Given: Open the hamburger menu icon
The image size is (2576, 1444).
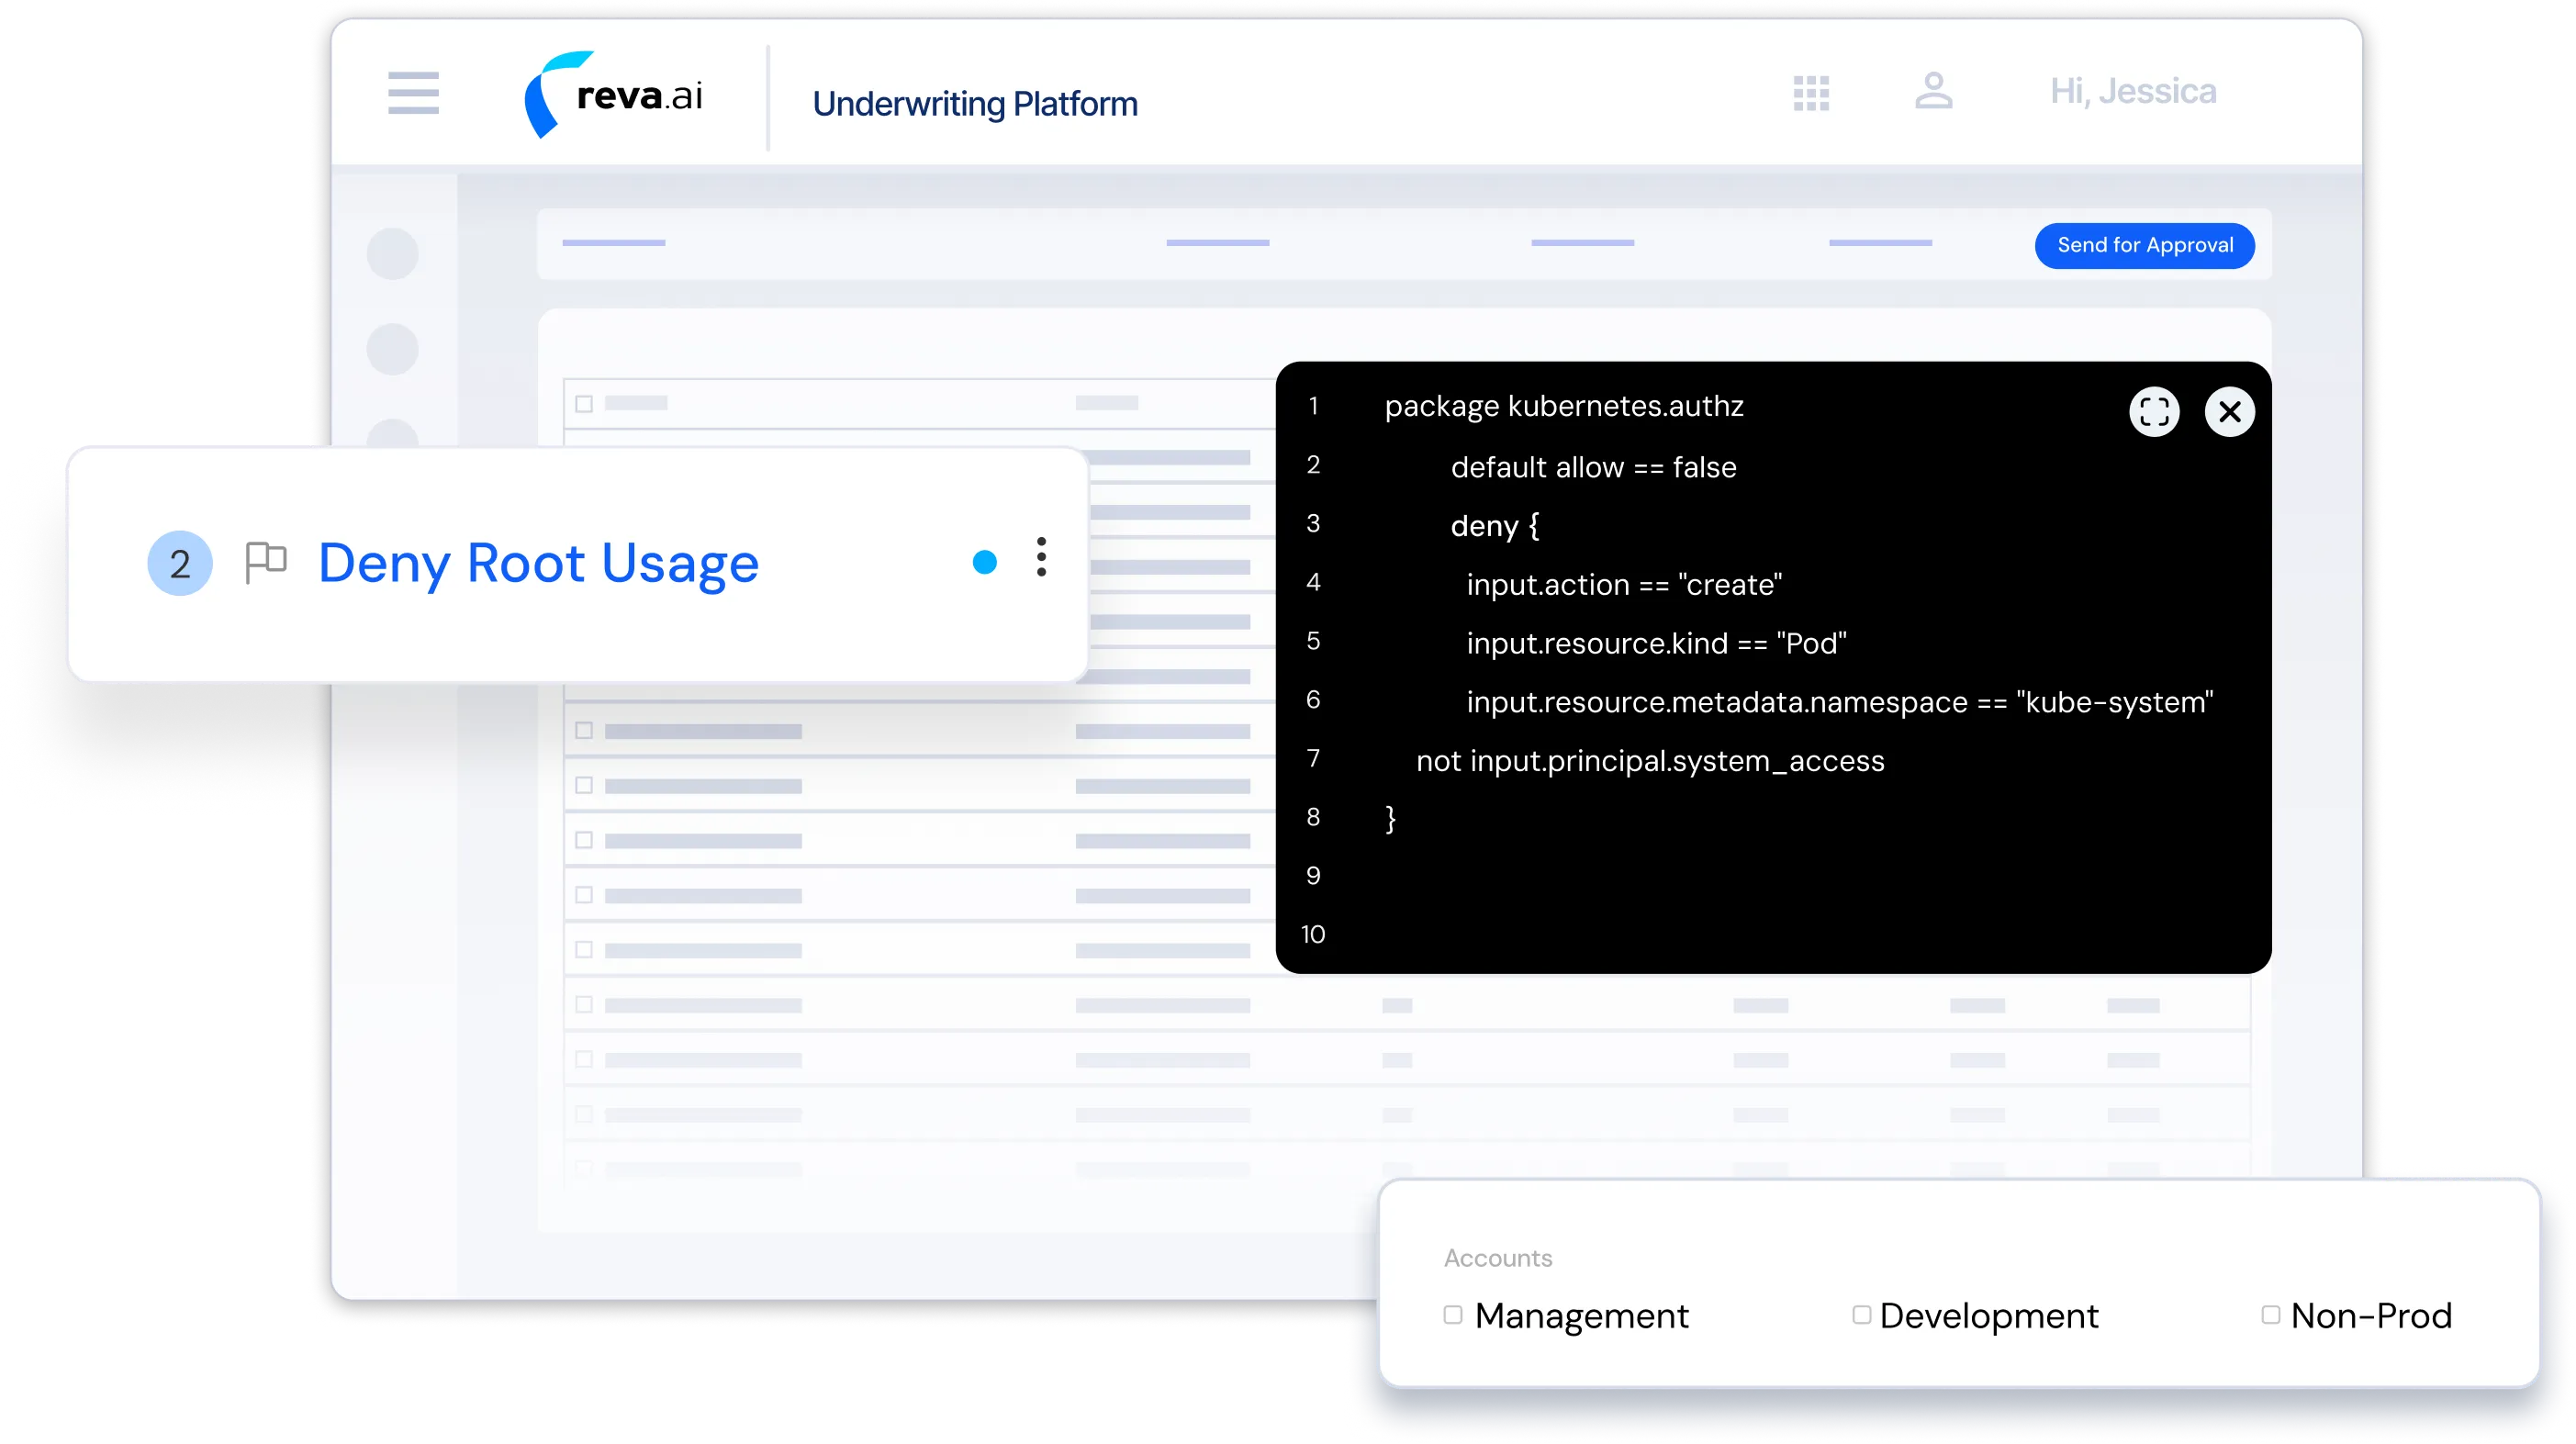Looking at the screenshot, I should tap(413, 93).
